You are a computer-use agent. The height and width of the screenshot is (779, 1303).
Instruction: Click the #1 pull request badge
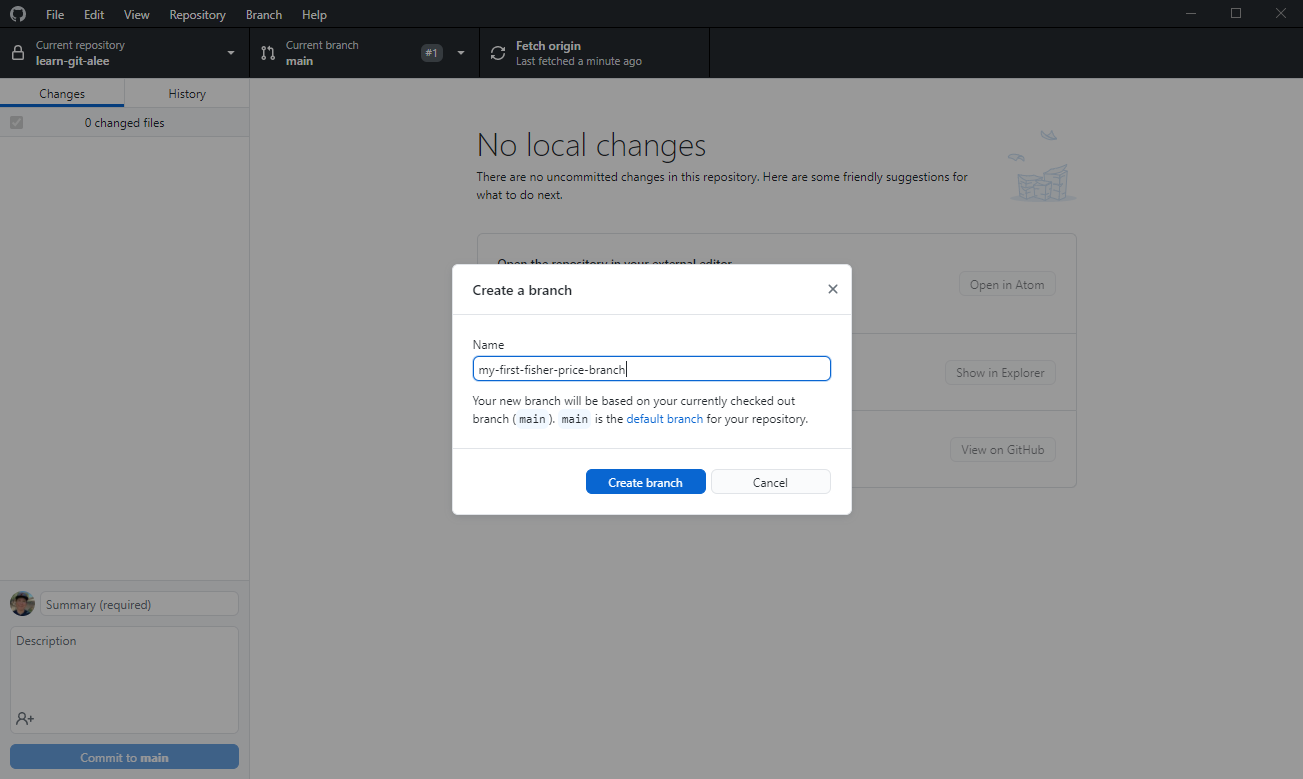[x=432, y=53]
